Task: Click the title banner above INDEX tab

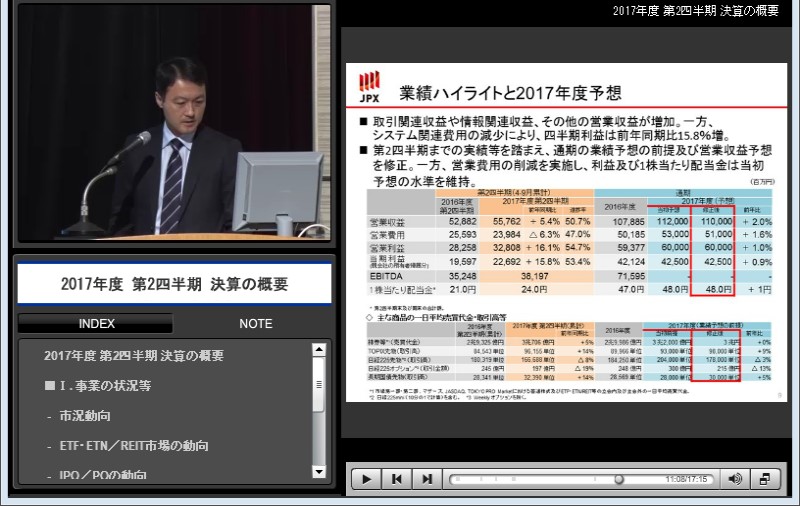Action: (x=174, y=284)
